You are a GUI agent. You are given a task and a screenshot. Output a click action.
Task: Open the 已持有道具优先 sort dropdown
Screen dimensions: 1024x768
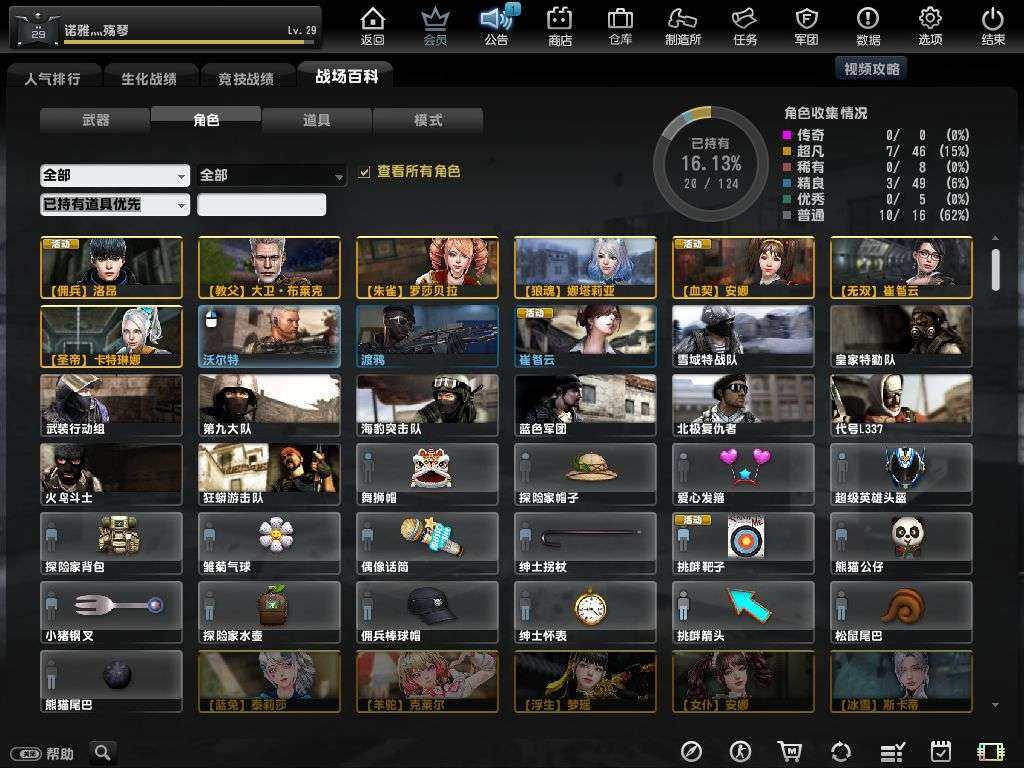pos(114,204)
